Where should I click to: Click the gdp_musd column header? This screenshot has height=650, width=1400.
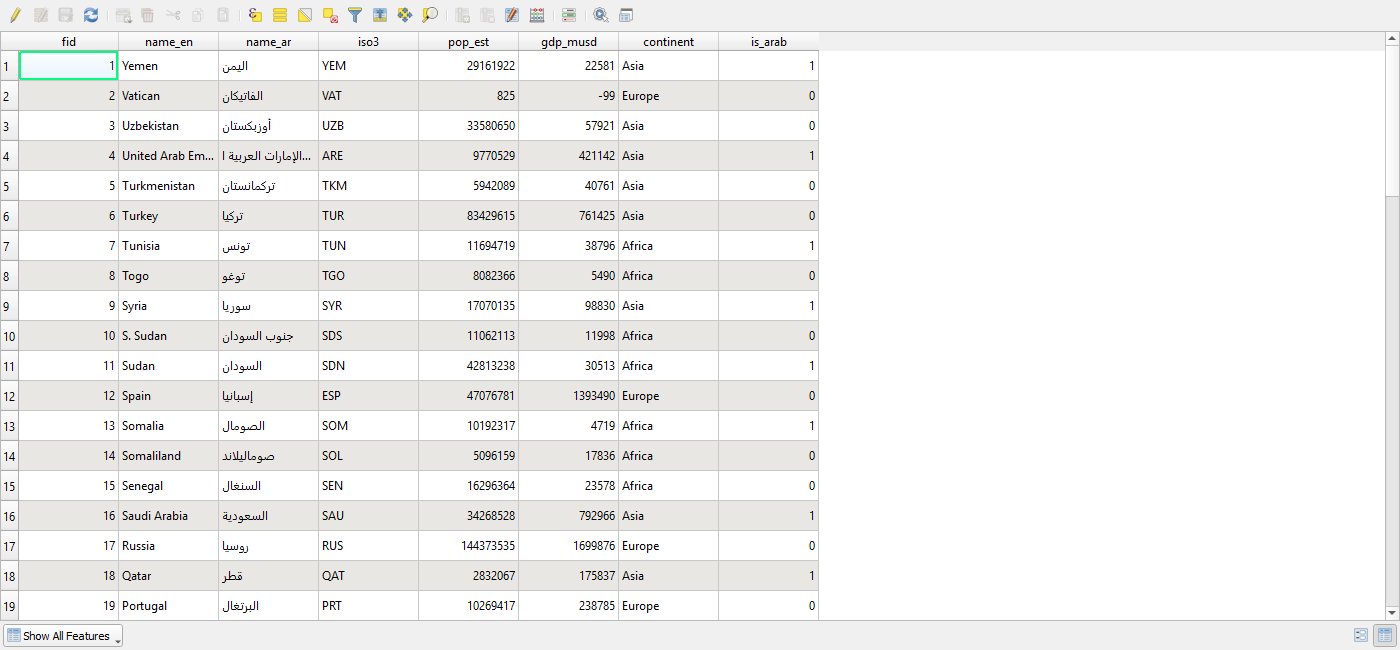tap(568, 41)
